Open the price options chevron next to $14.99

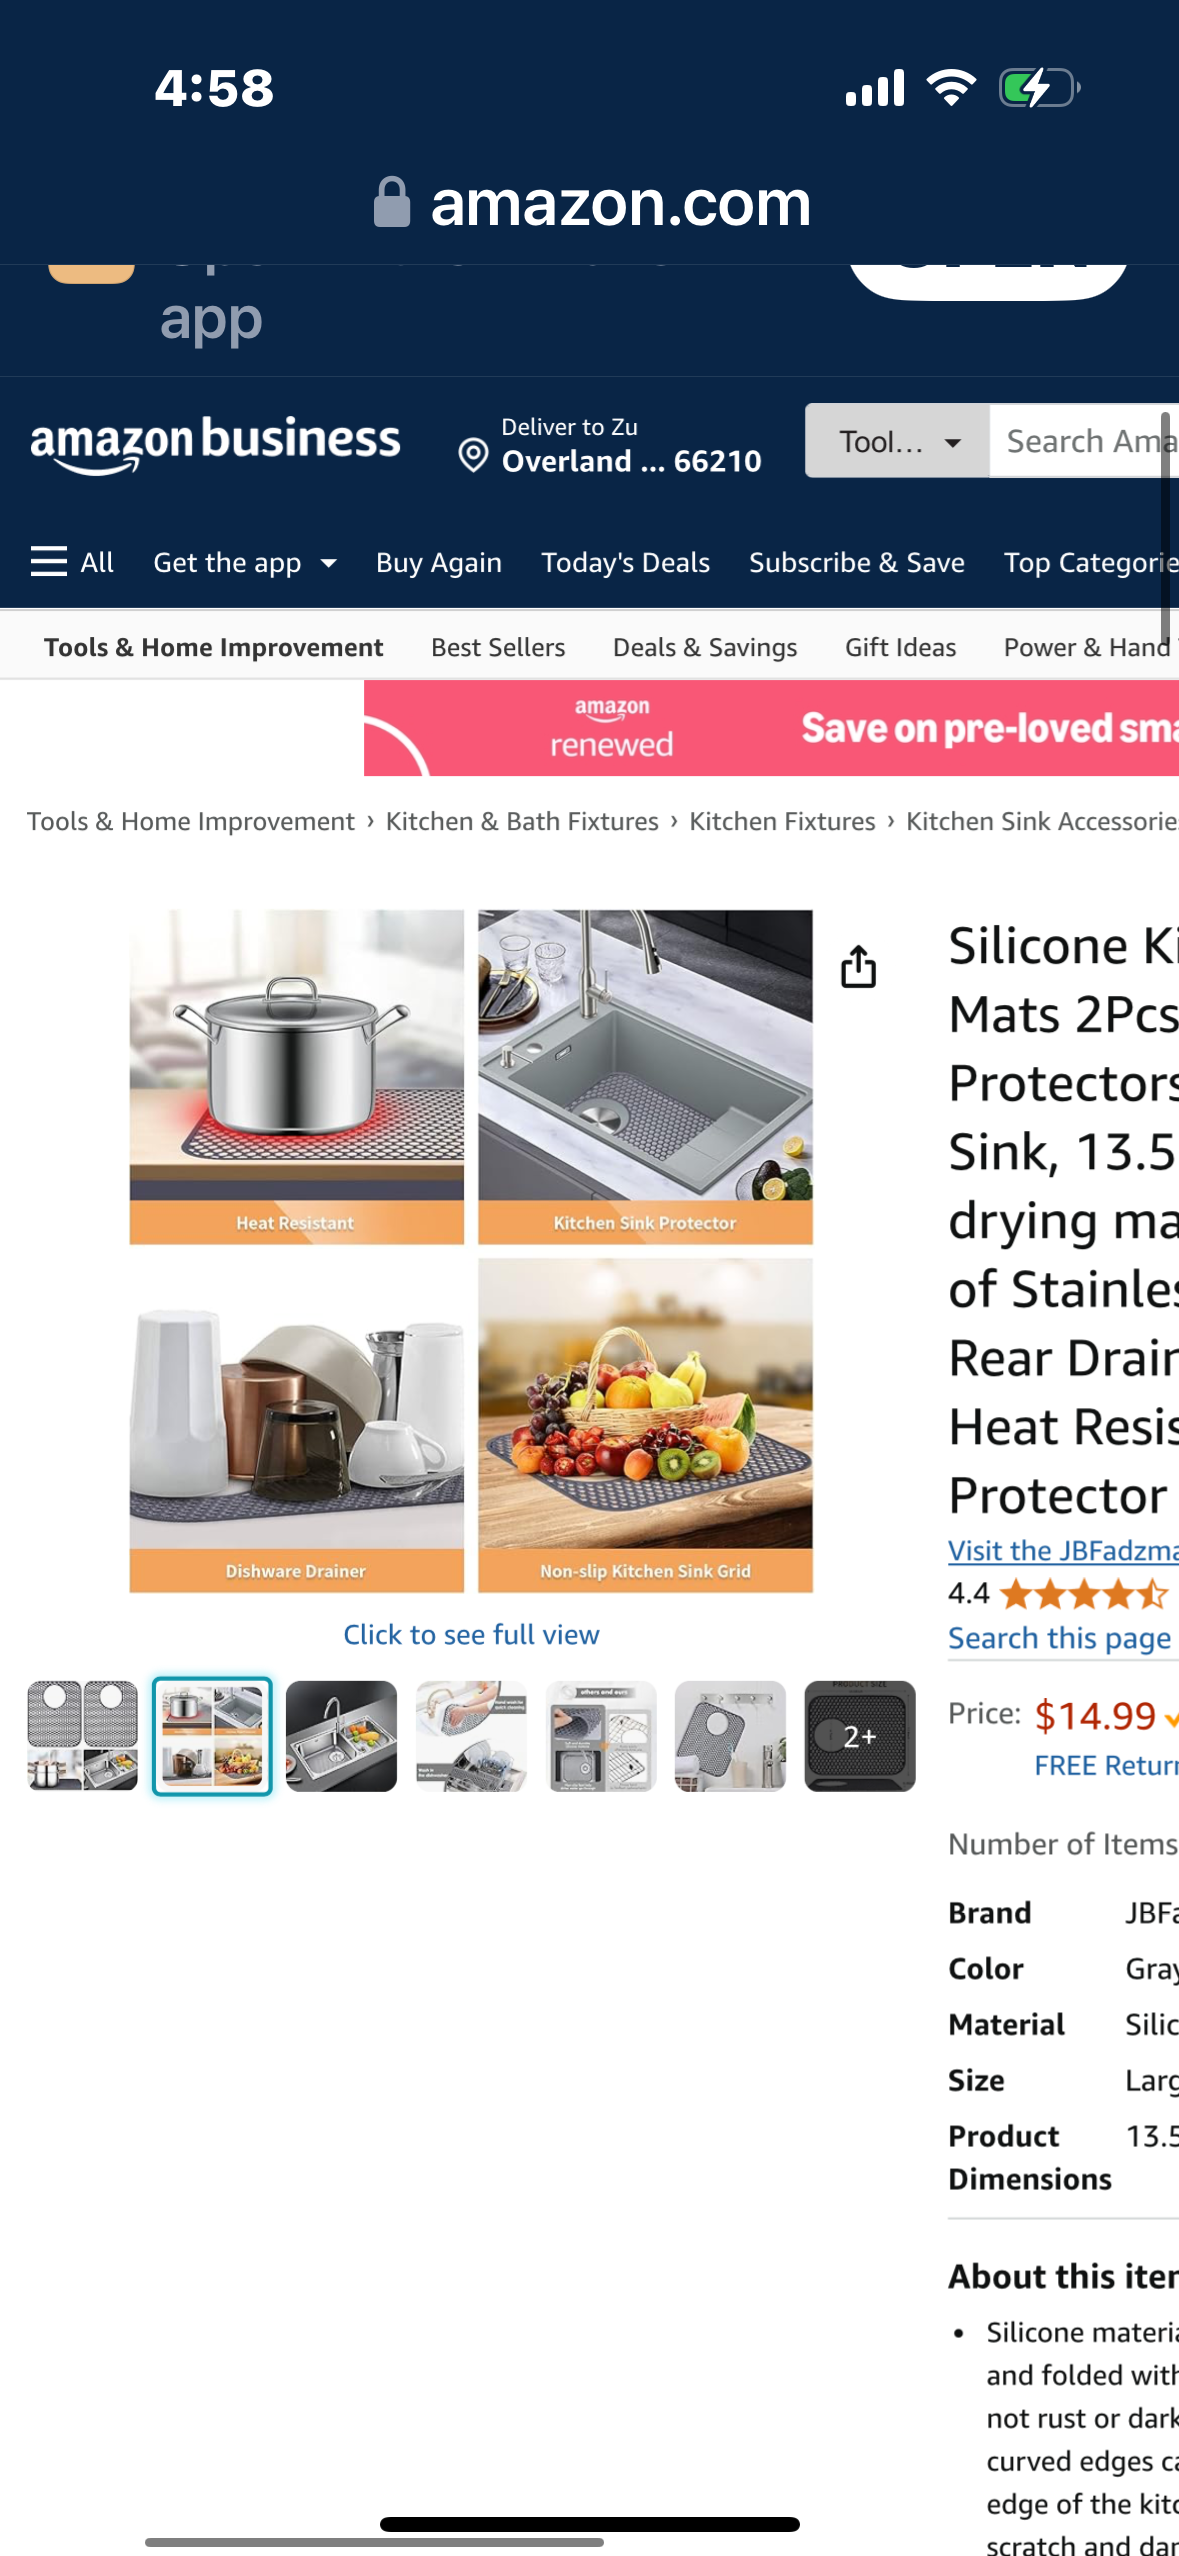point(1170,1717)
